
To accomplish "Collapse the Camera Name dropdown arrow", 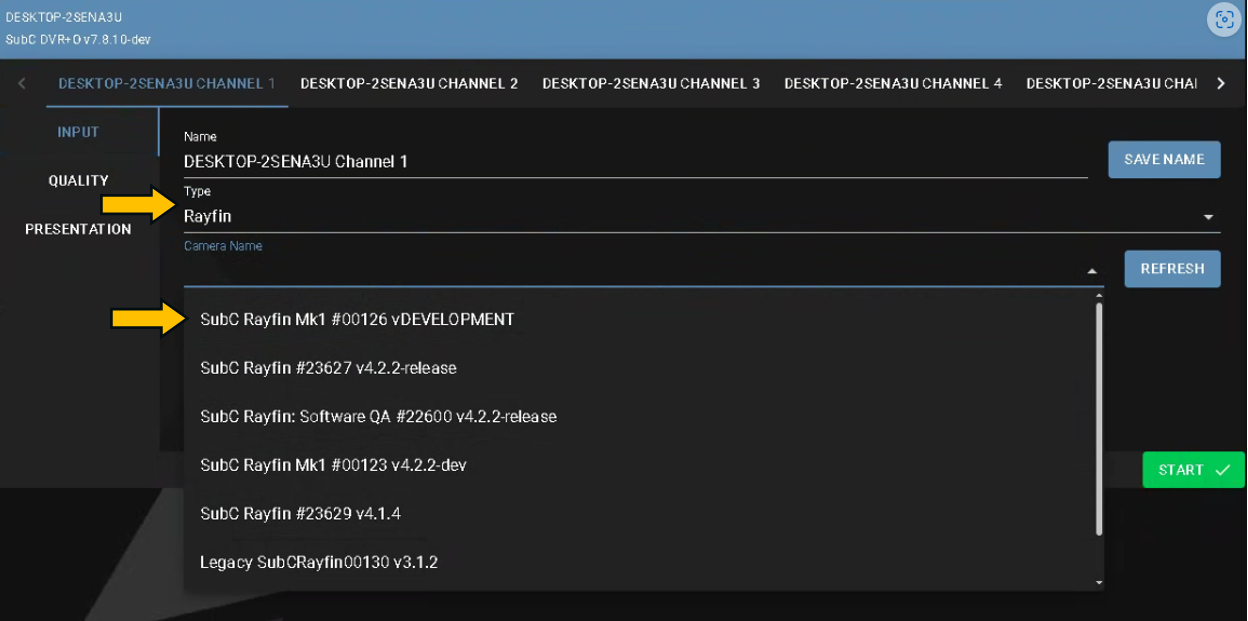I will (x=1092, y=271).
